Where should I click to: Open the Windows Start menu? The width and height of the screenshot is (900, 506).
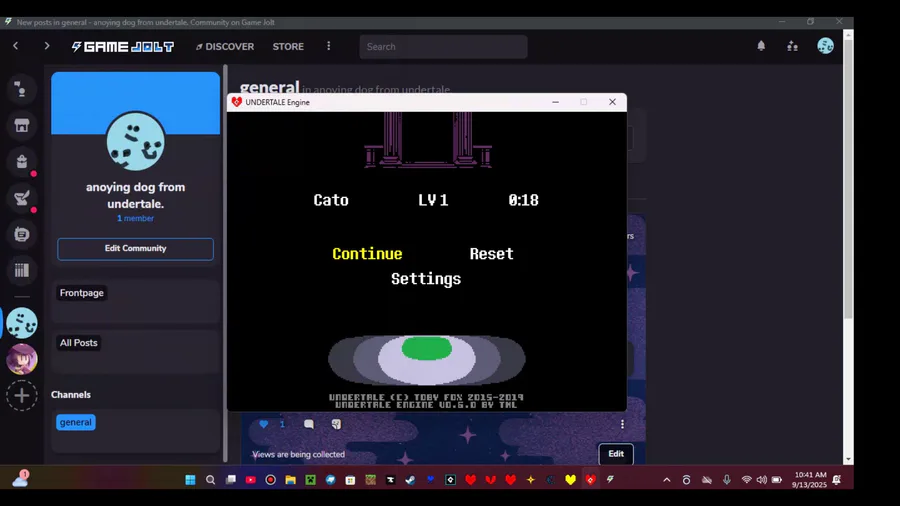tap(190, 480)
